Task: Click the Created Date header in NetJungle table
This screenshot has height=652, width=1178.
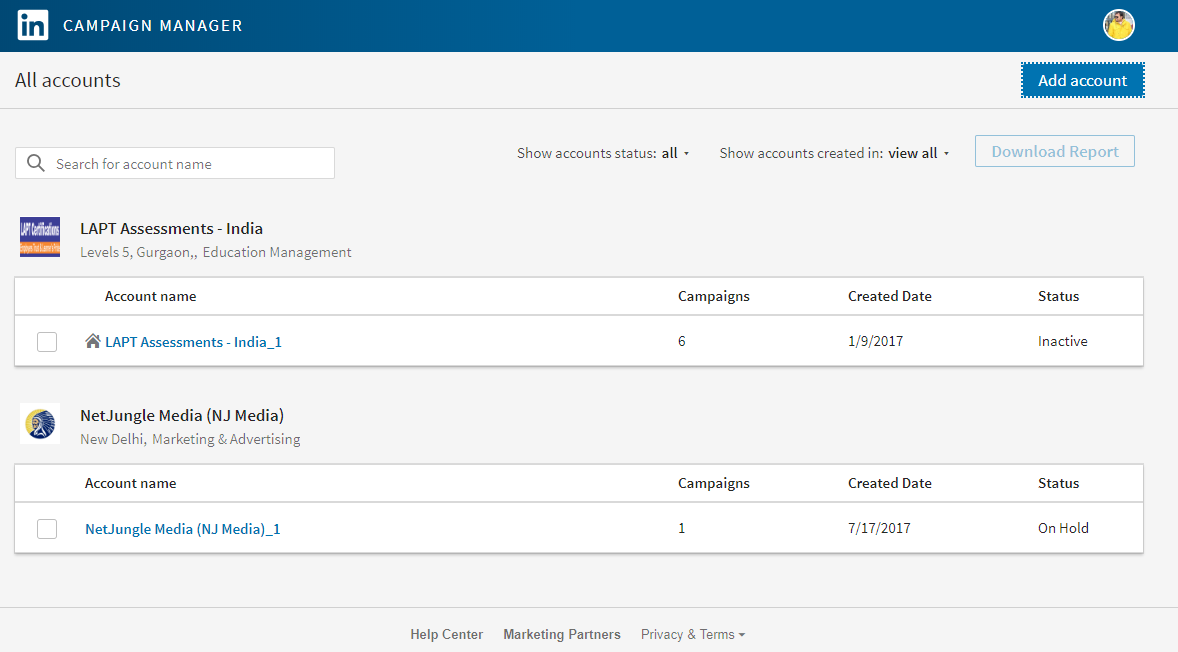Action: (x=890, y=483)
